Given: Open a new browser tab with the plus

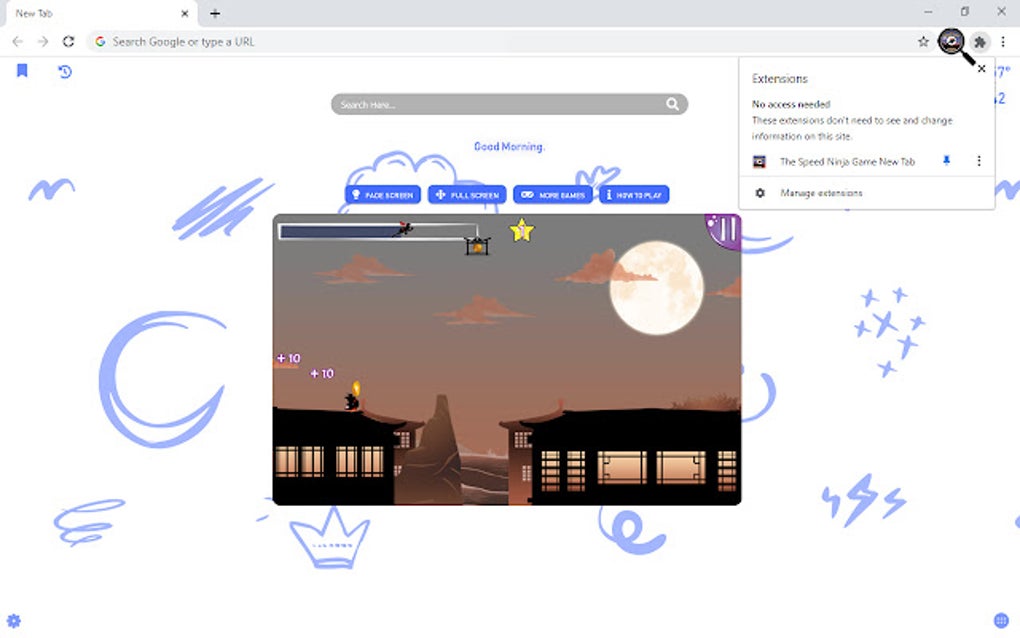Looking at the screenshot, I should click(x=215, y=13).
